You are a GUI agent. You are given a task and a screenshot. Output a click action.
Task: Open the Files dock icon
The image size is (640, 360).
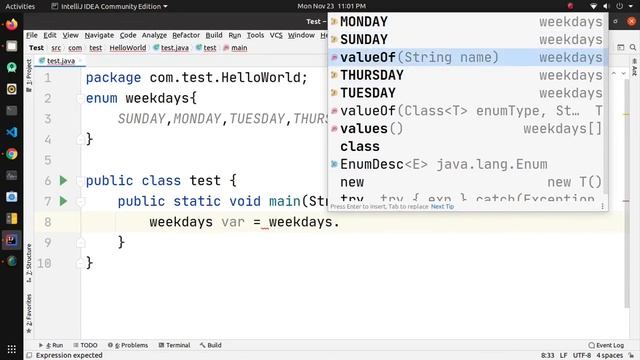[x=11, y=46]
